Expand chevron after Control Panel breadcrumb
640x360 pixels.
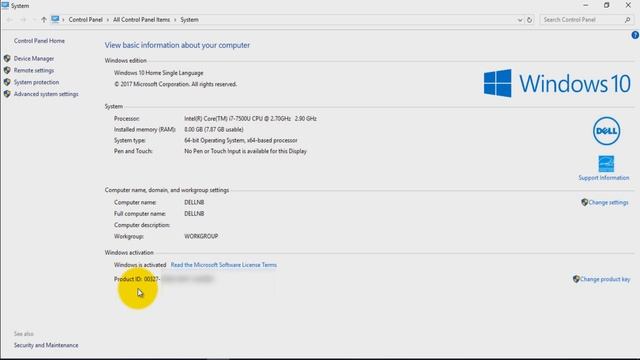108,20
